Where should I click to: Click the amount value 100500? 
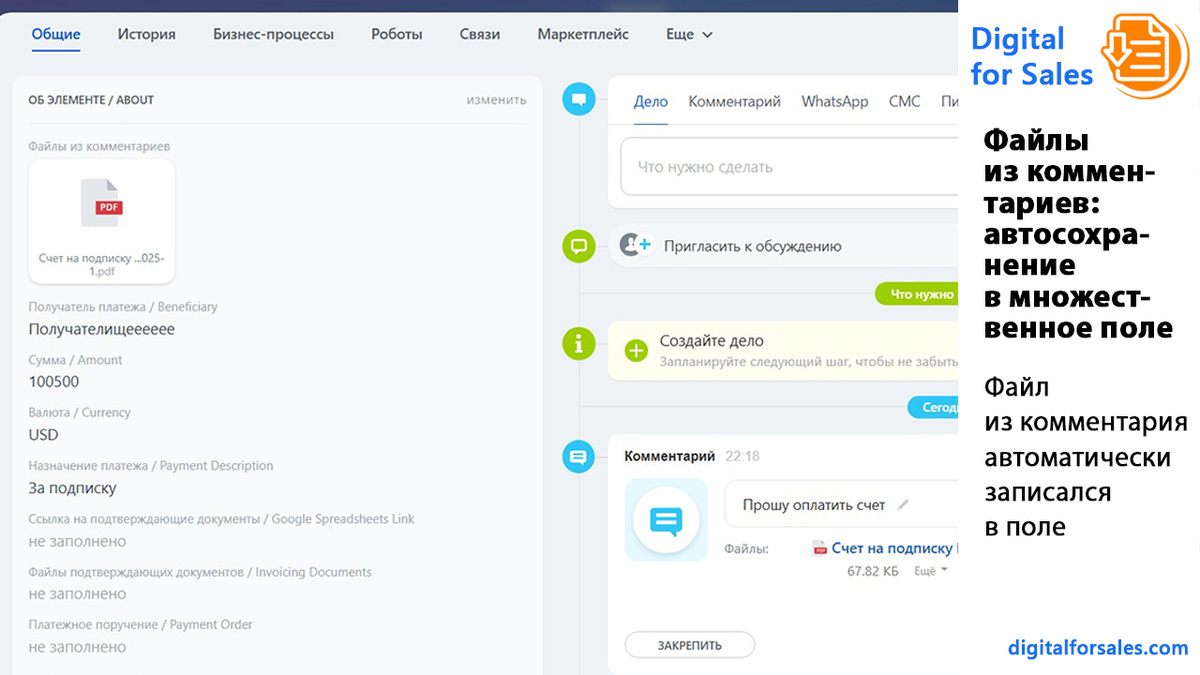(54, 382)
